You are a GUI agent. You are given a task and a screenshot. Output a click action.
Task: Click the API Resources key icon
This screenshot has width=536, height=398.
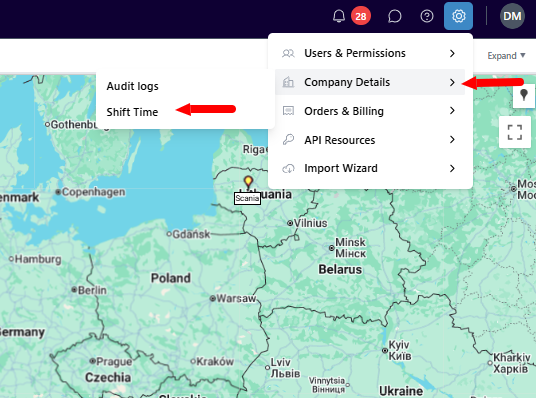(288, 140)
